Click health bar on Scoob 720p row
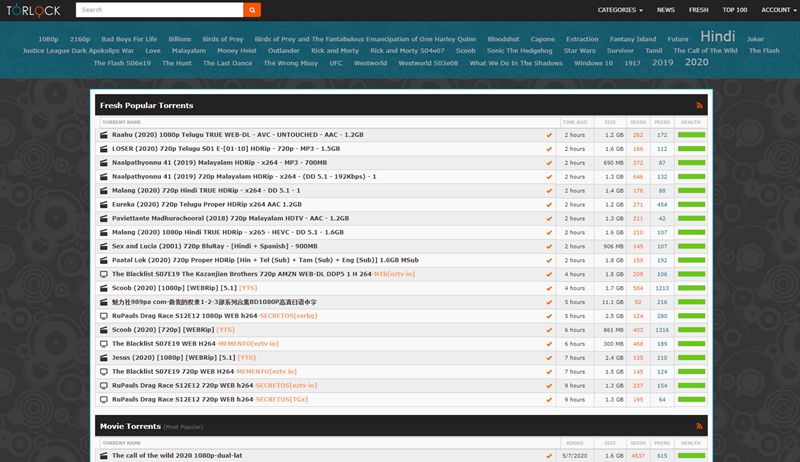800x462 pixels. coord(691,330)
